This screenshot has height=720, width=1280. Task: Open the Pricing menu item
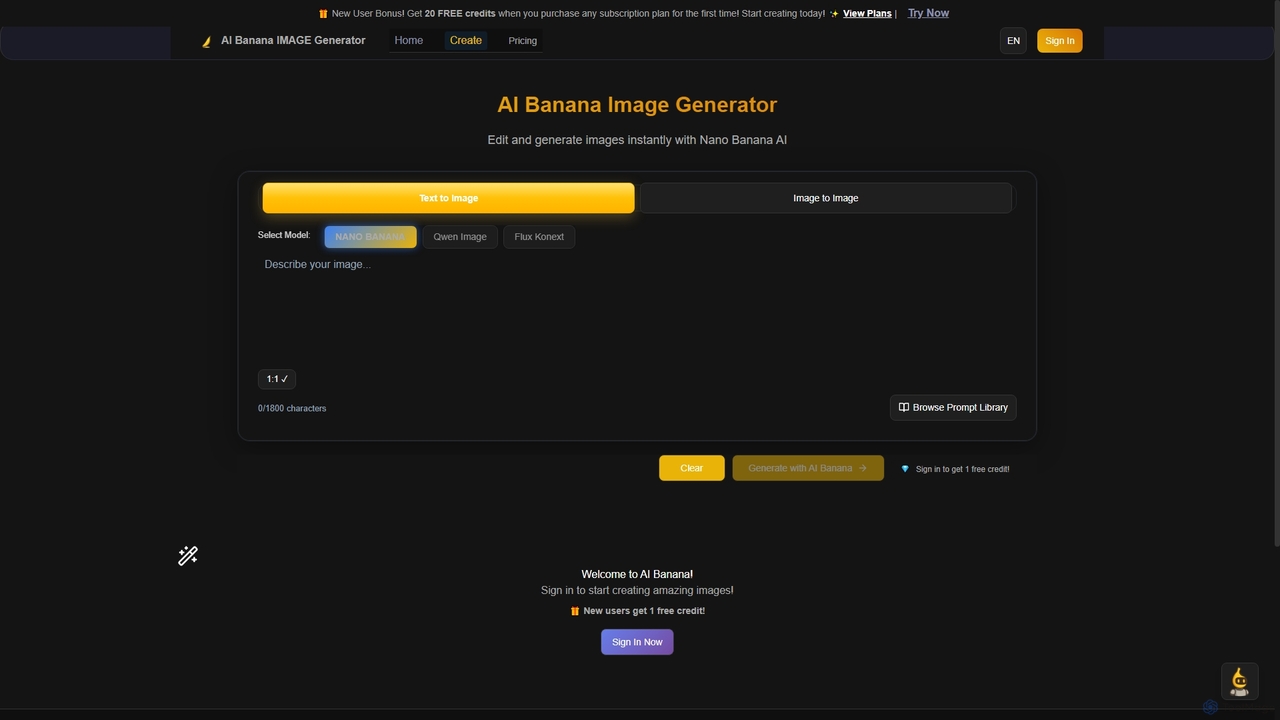click(x=523, y=41)
